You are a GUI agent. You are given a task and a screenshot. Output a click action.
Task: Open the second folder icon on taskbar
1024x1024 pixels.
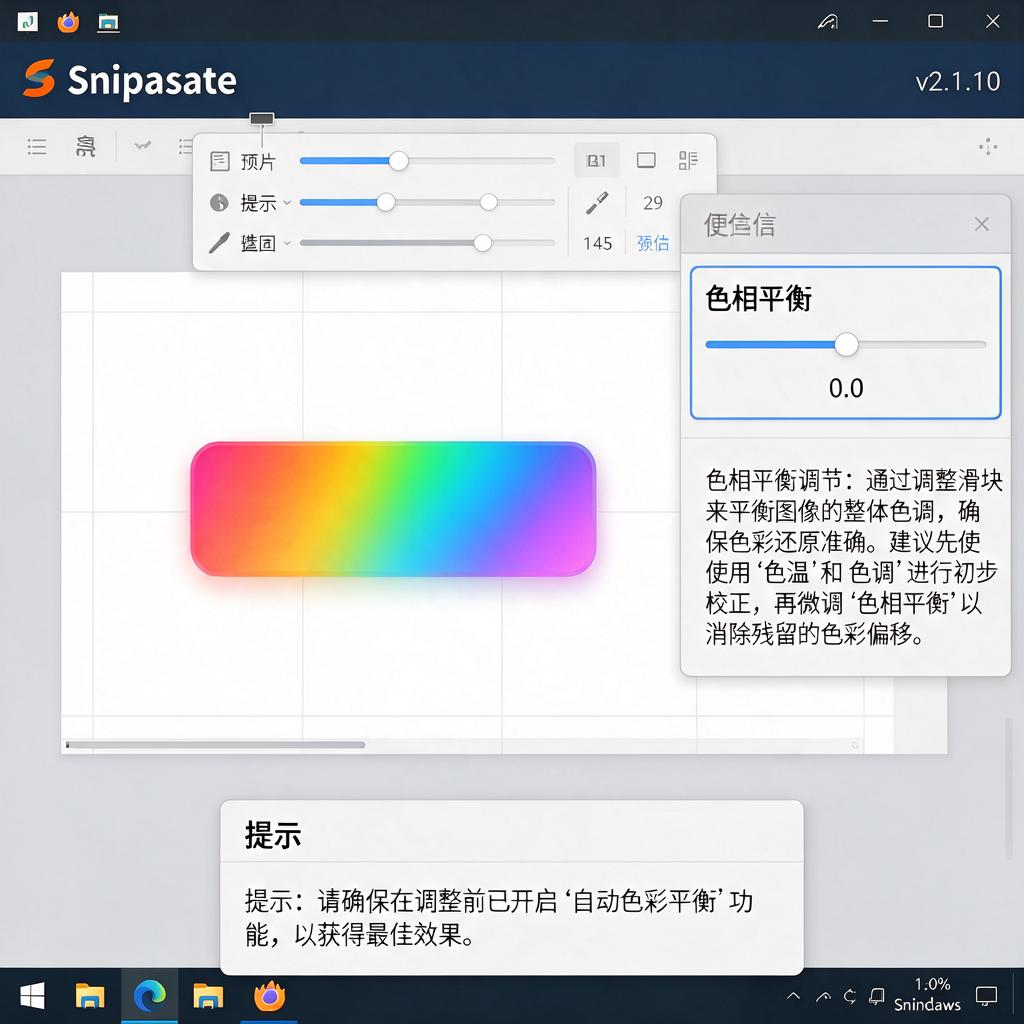(208, 996)
